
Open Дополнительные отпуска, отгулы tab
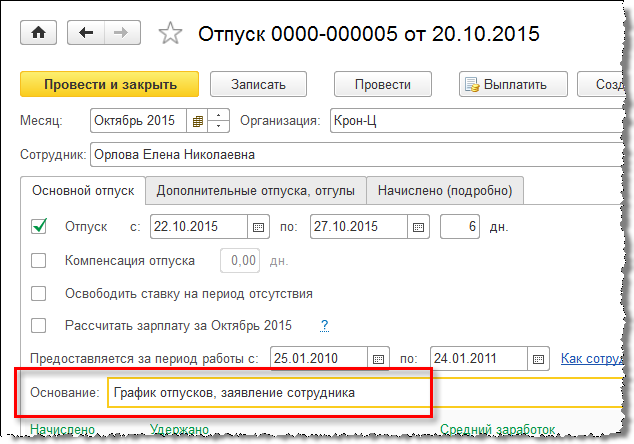[x=256, y=190]
